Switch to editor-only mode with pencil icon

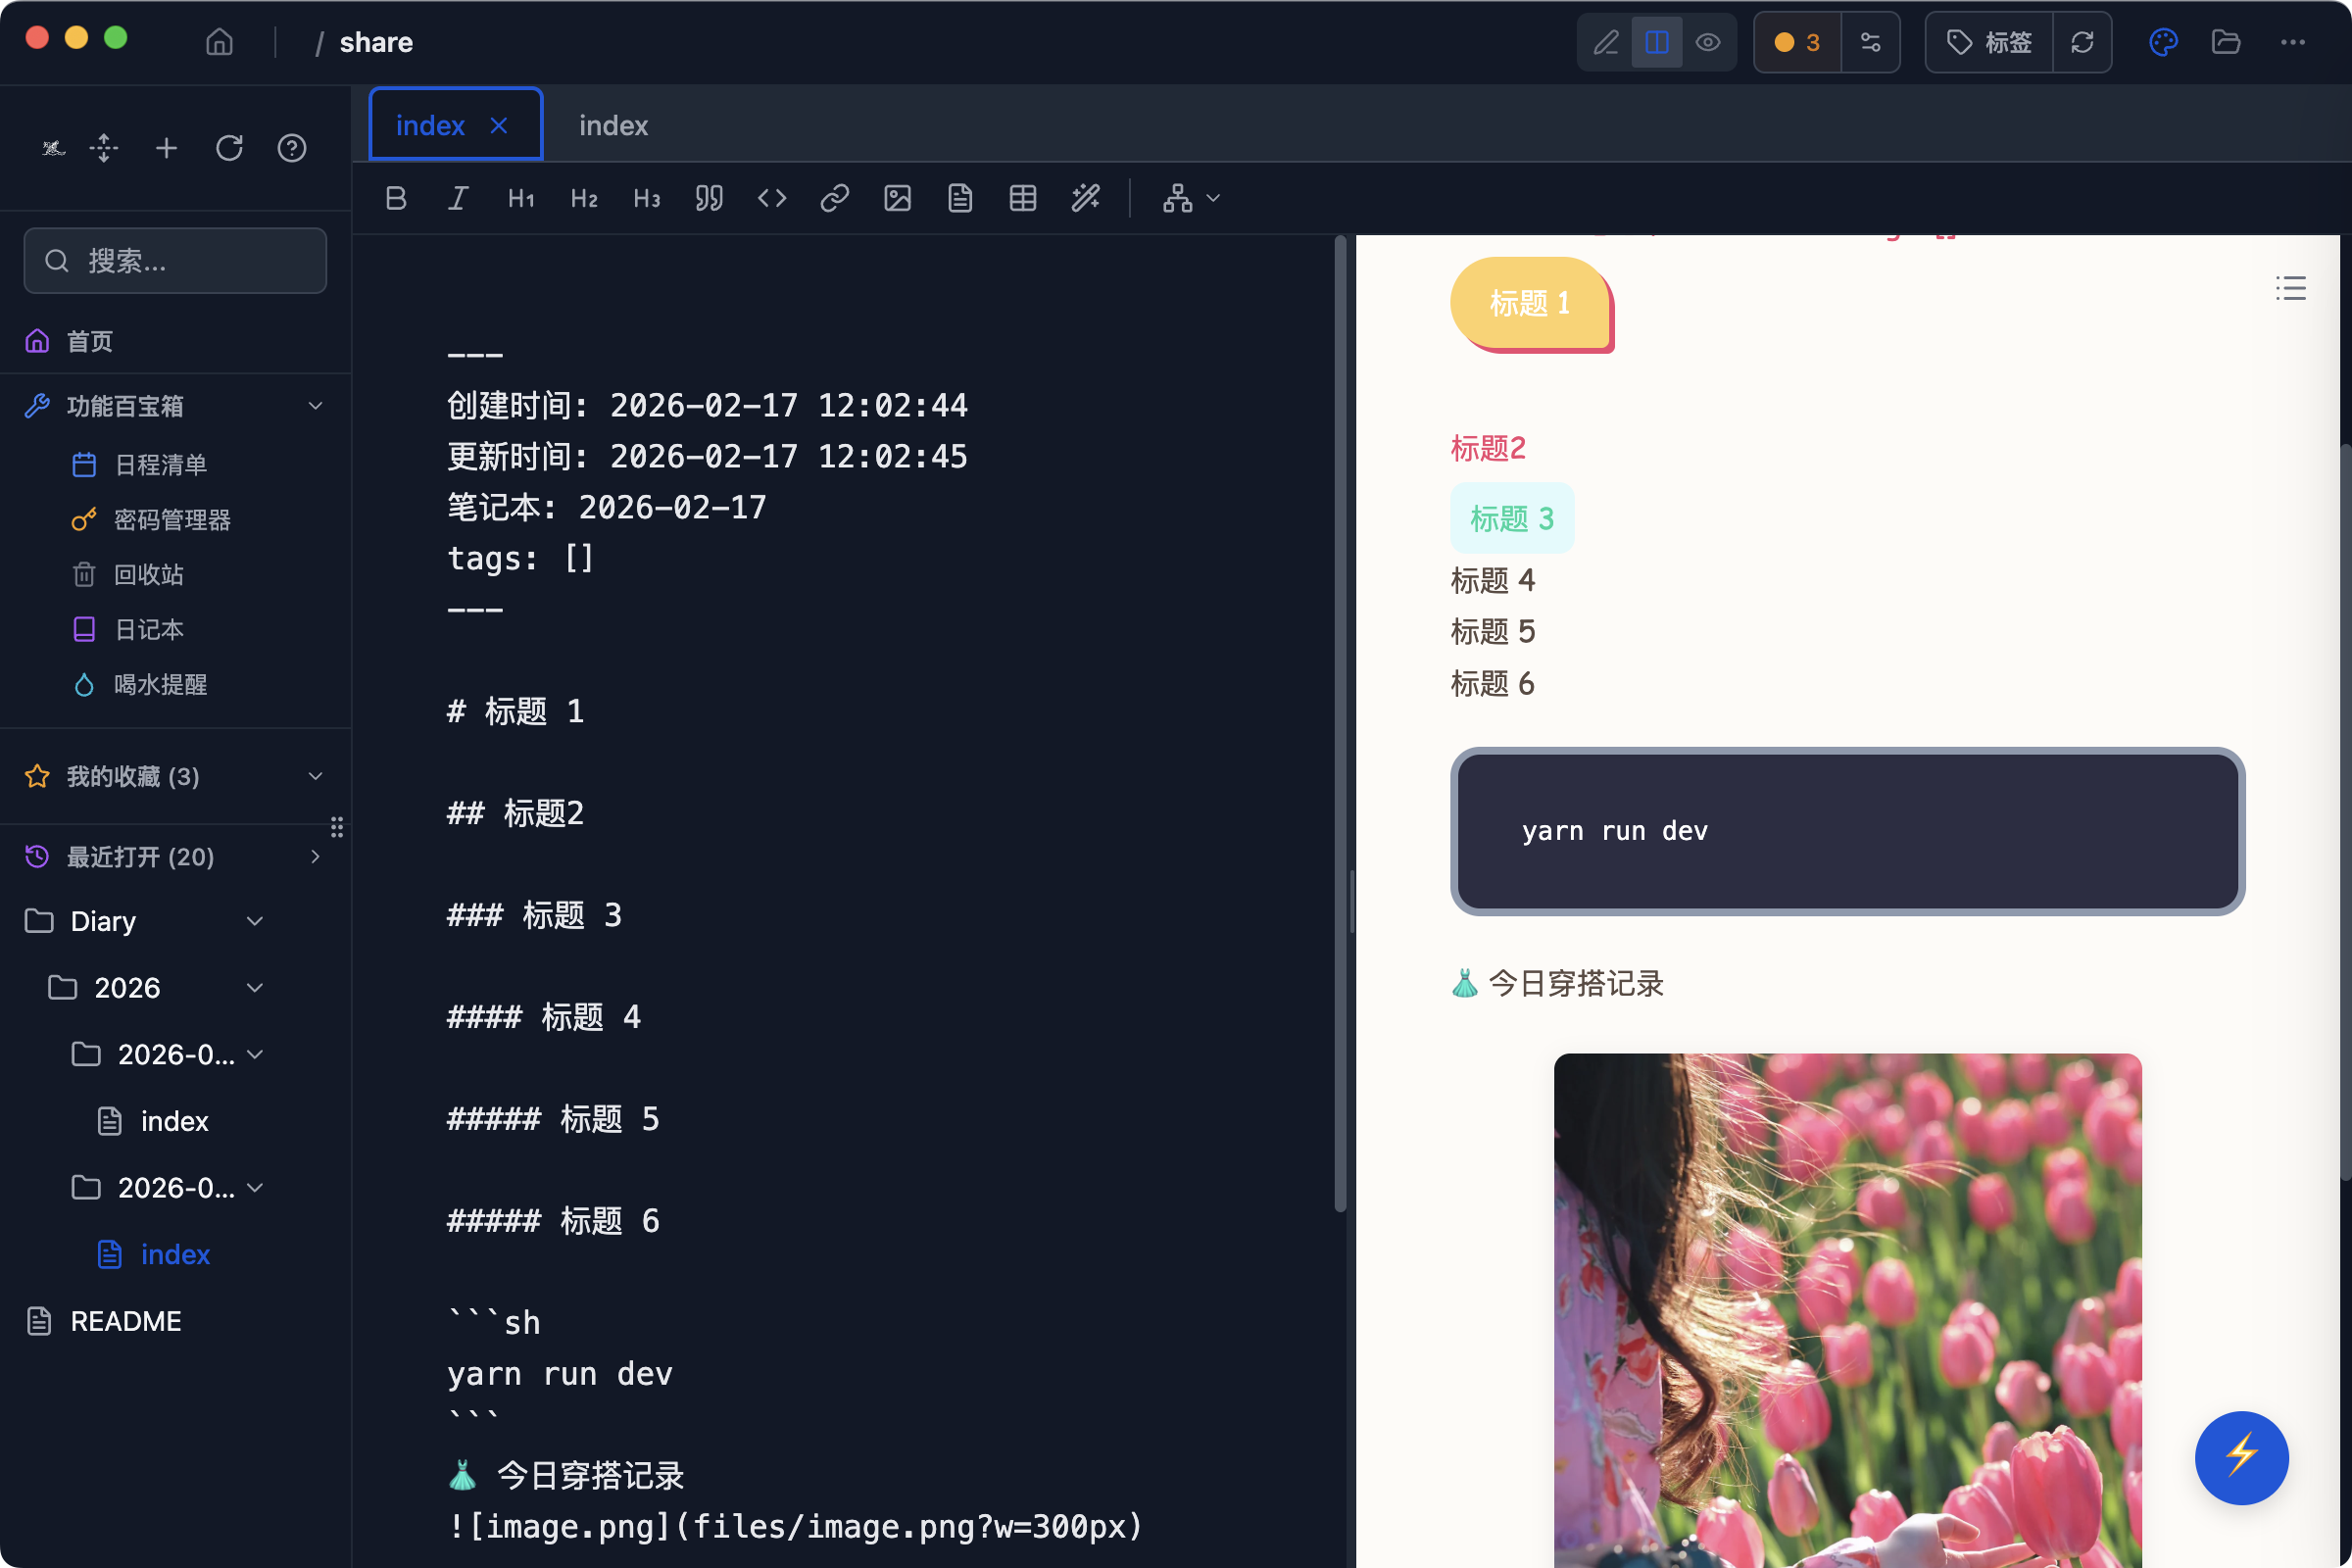point(1605,42)
